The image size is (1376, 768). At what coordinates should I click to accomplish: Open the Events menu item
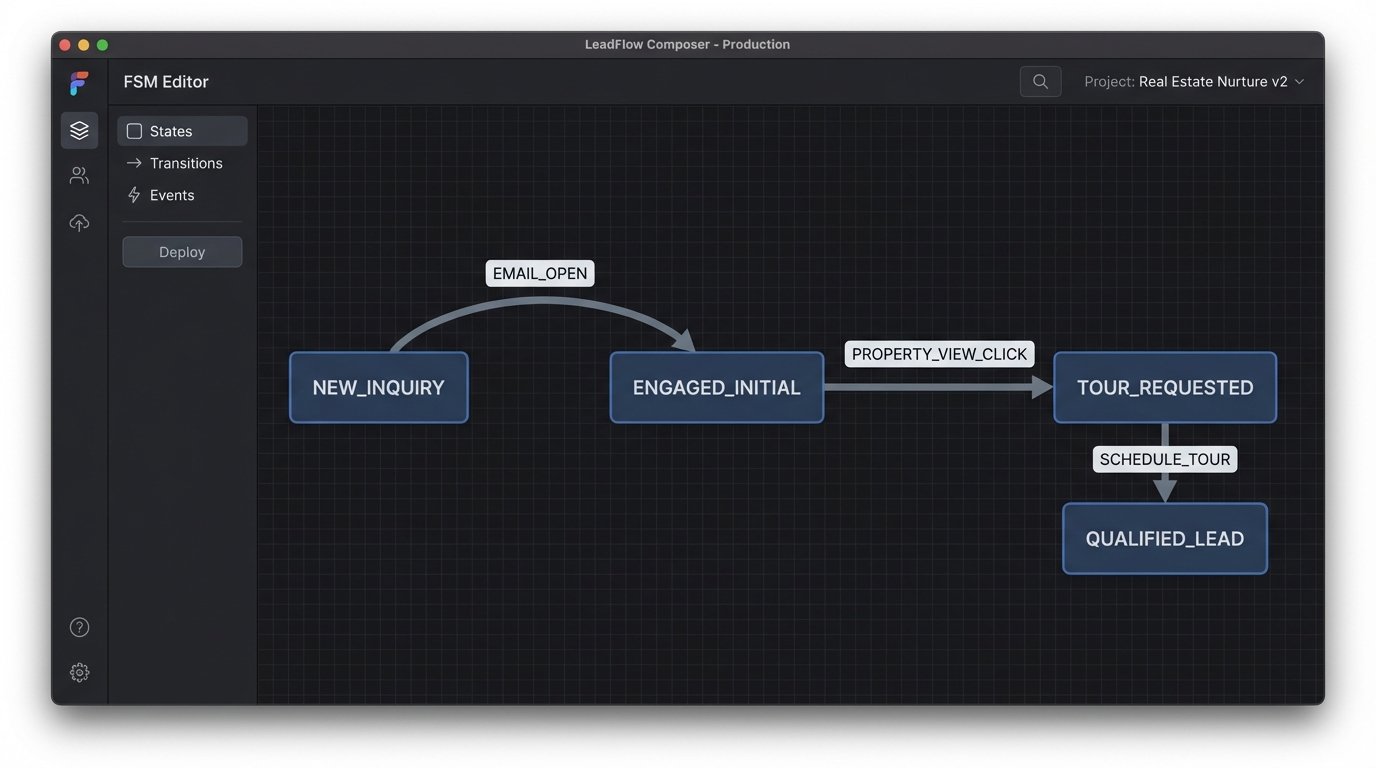pyautogui.click(x=172, y=195)
